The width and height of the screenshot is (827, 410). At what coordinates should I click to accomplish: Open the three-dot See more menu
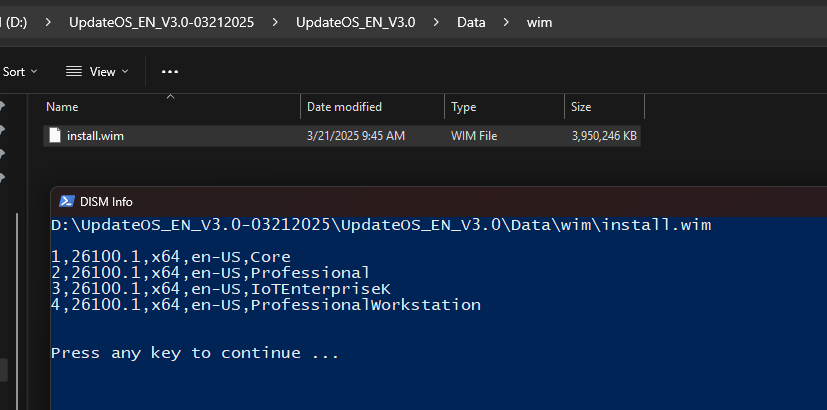coord(170,72)
